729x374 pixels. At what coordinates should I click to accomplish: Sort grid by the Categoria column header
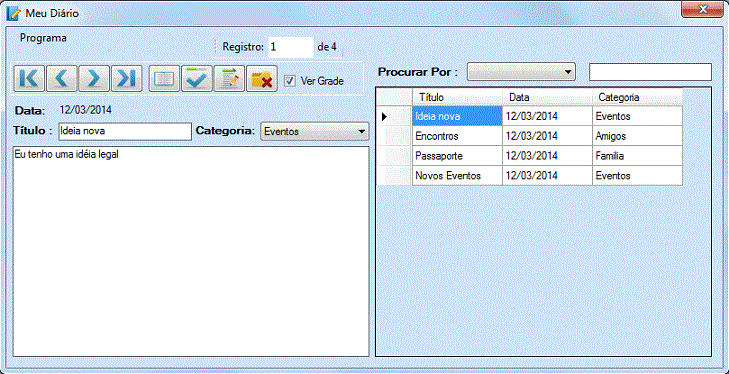point(637,97)
